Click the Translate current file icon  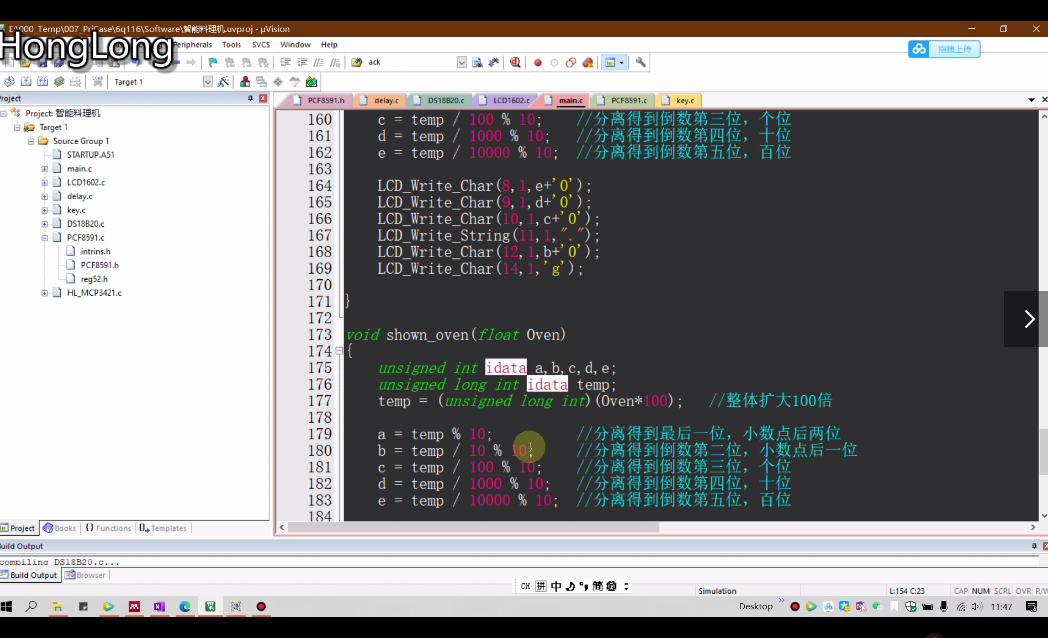coord(9,82)
